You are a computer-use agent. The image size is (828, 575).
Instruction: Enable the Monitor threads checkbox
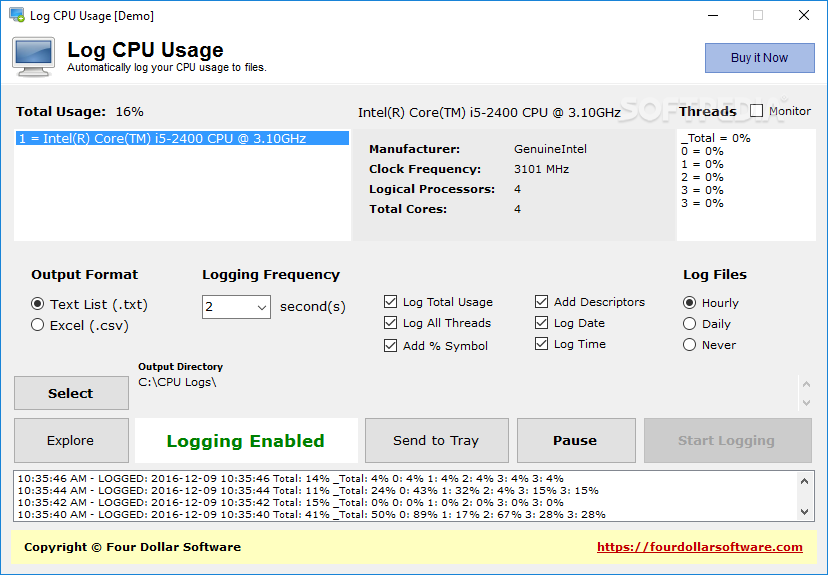point(756,111)
